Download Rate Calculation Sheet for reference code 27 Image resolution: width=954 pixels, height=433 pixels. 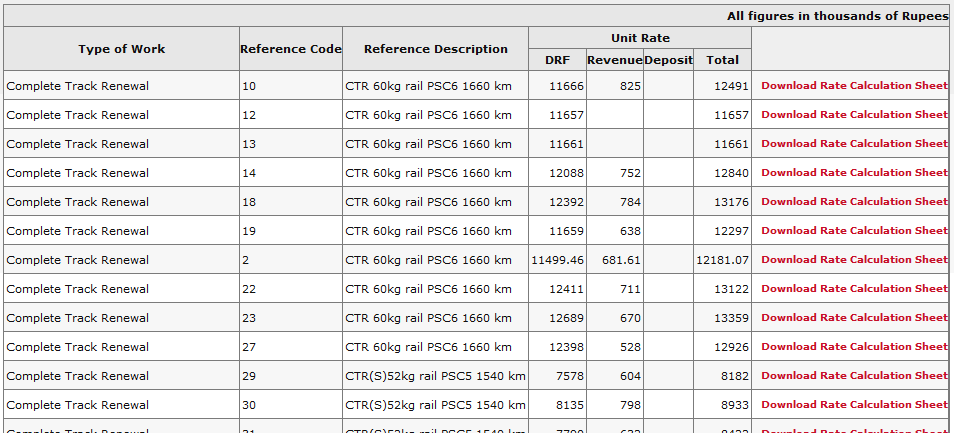click(x=853, y=347)
